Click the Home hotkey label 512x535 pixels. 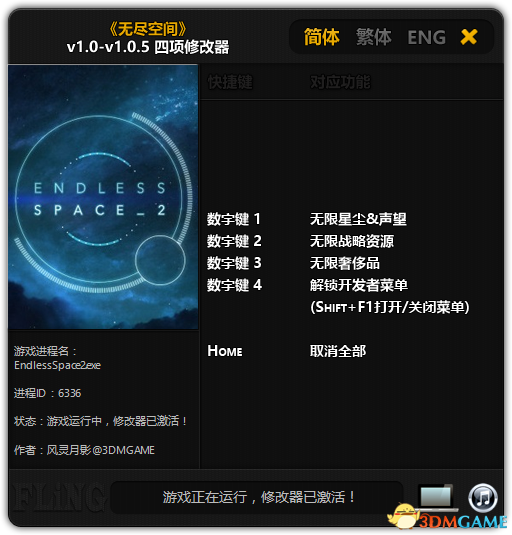coord(225,351)
